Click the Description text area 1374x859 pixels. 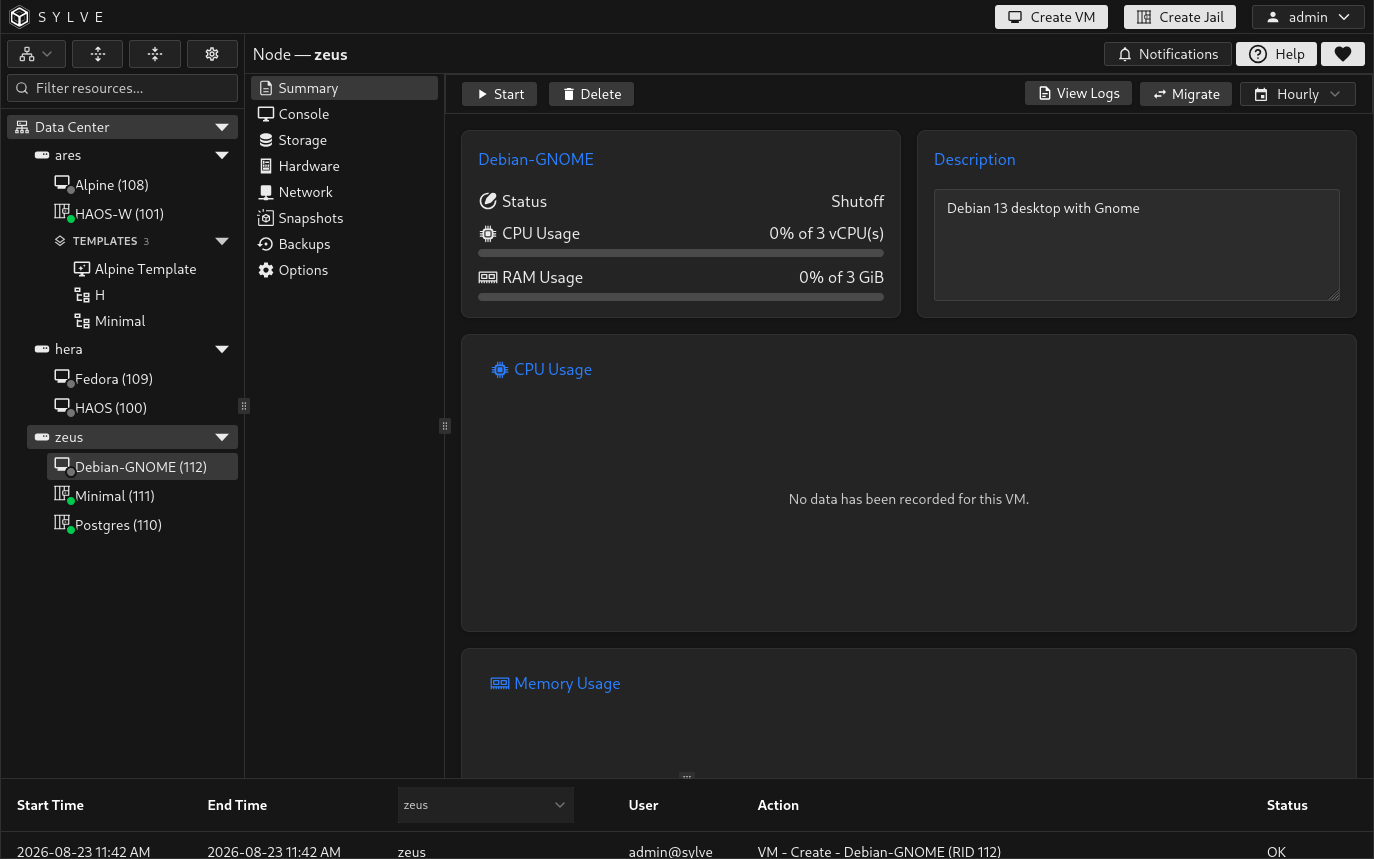(1136, 244)
